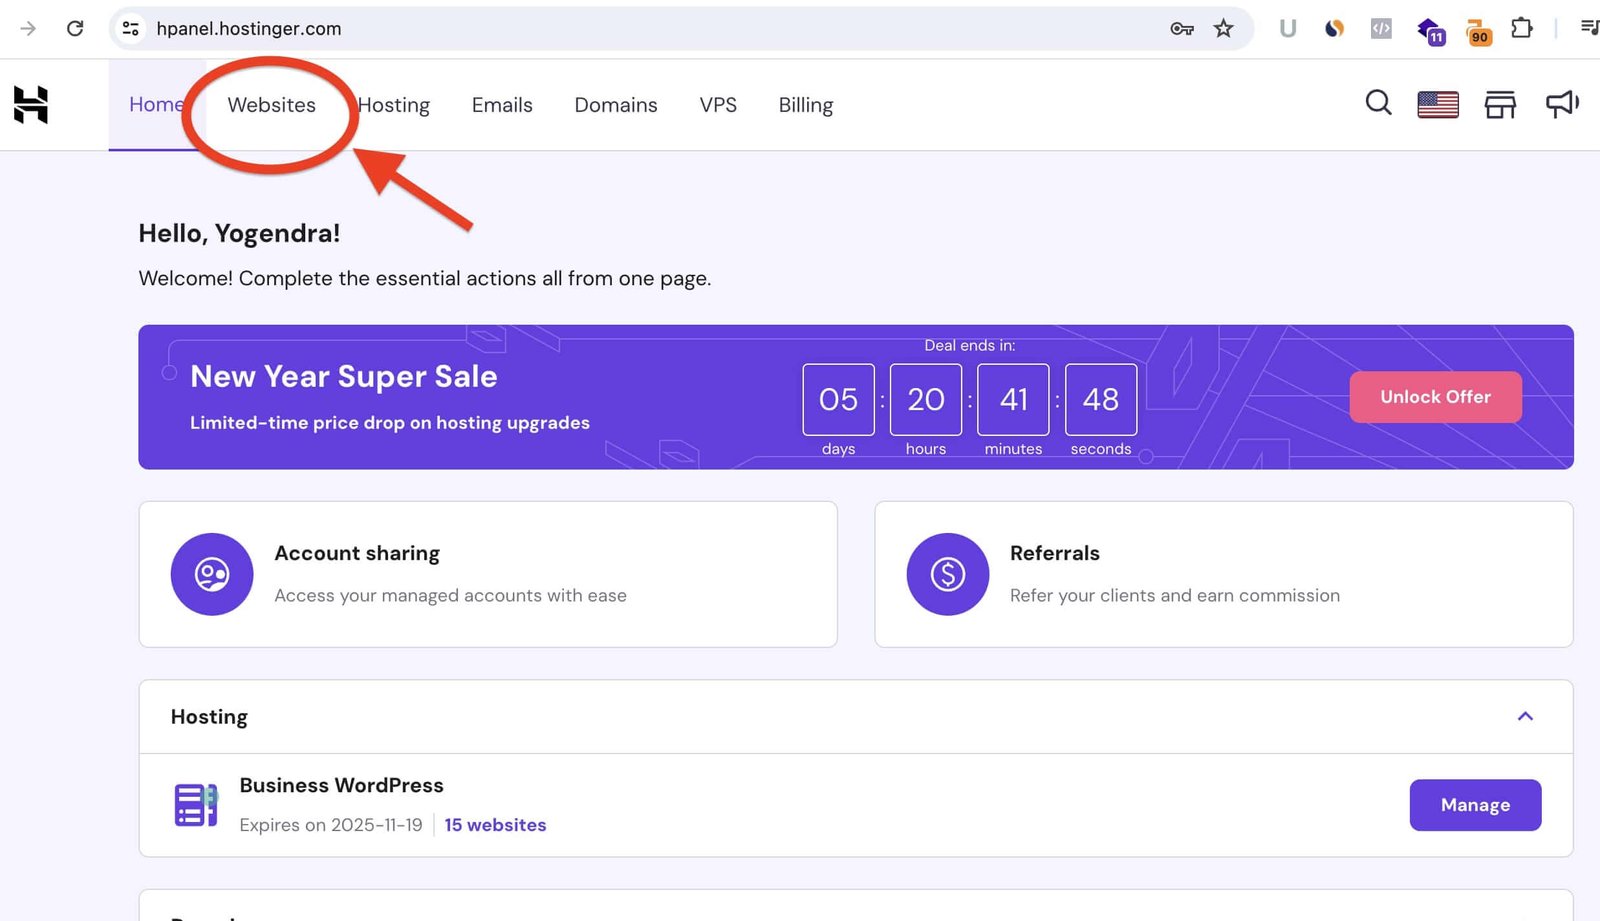Click 'Access your managed accounts with ease'
This screenshot has width=1600, height=921.
(450, 596)
